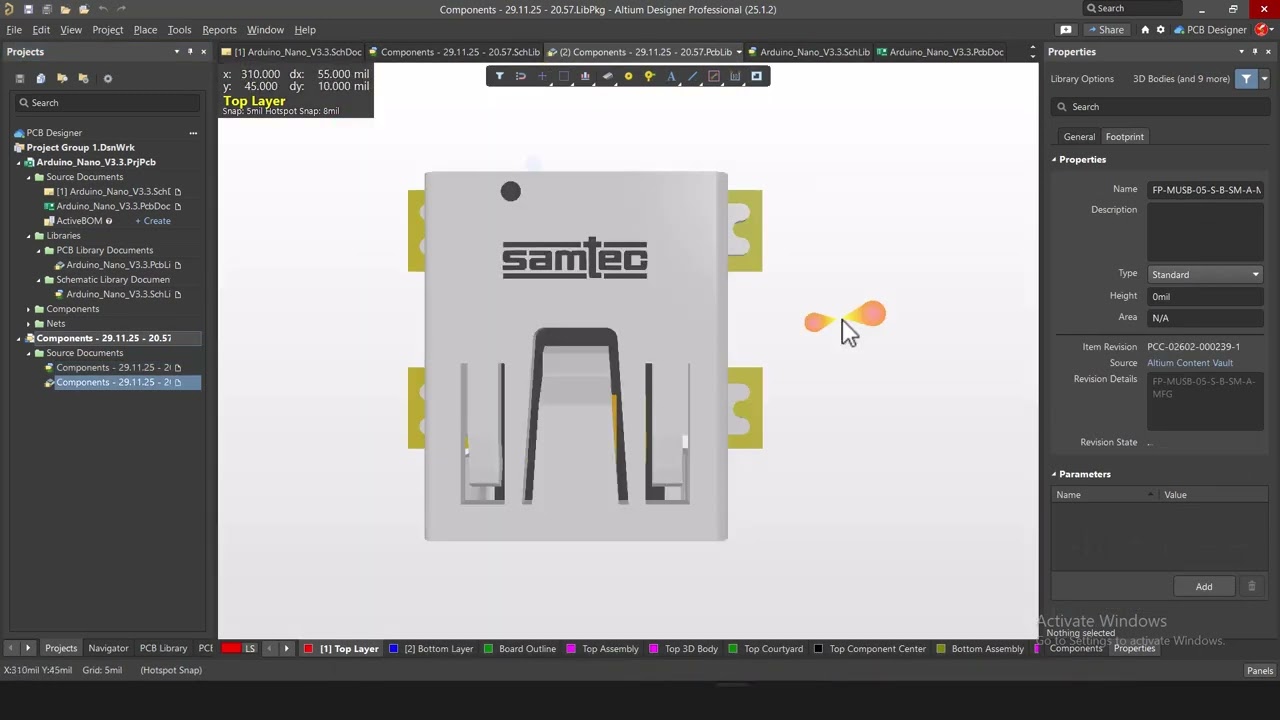Click the Properties filter funnel button
Screen dimensions: 1280x720
[1246, 79]
